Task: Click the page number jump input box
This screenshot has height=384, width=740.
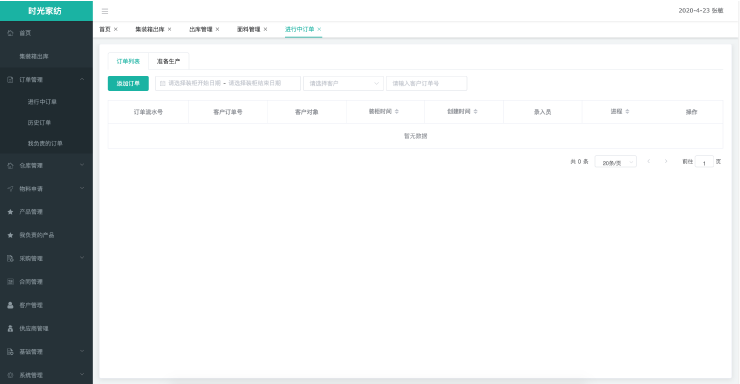Action: tap(704, 162)
